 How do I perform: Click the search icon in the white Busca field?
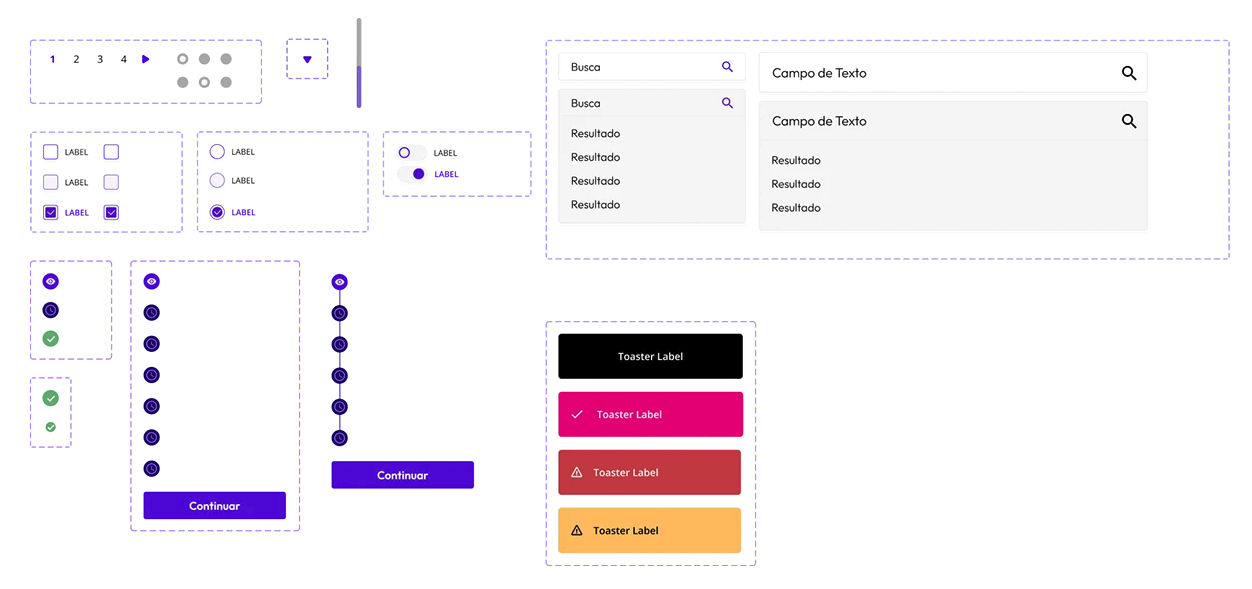(x=727, y=67)
